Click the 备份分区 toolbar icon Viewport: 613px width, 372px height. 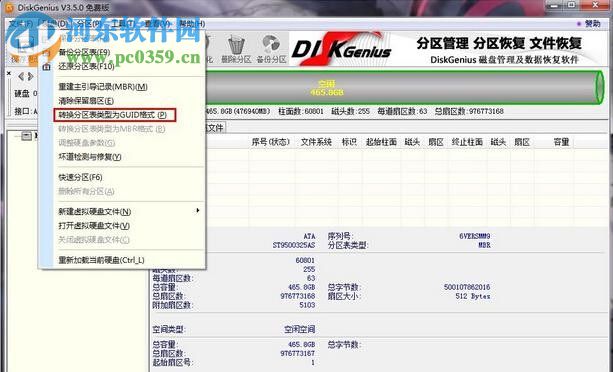click(271, 44)
